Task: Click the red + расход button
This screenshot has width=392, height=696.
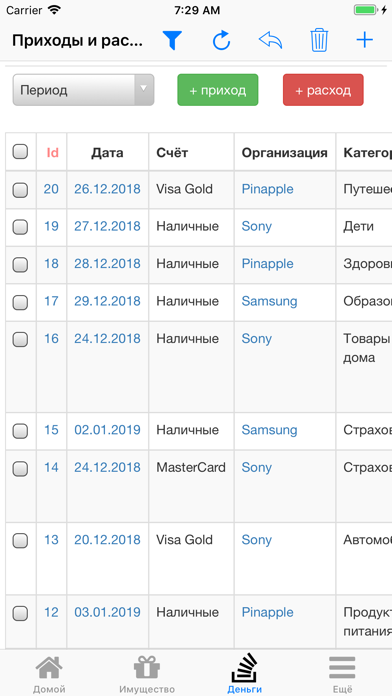Action: click(x=323, y=90)
